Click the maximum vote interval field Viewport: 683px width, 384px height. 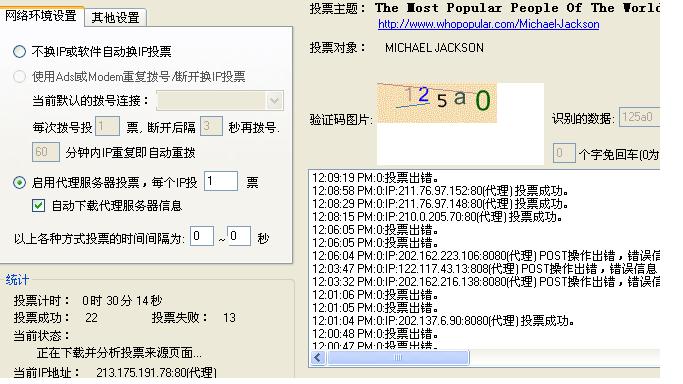(x=239, y=236)
